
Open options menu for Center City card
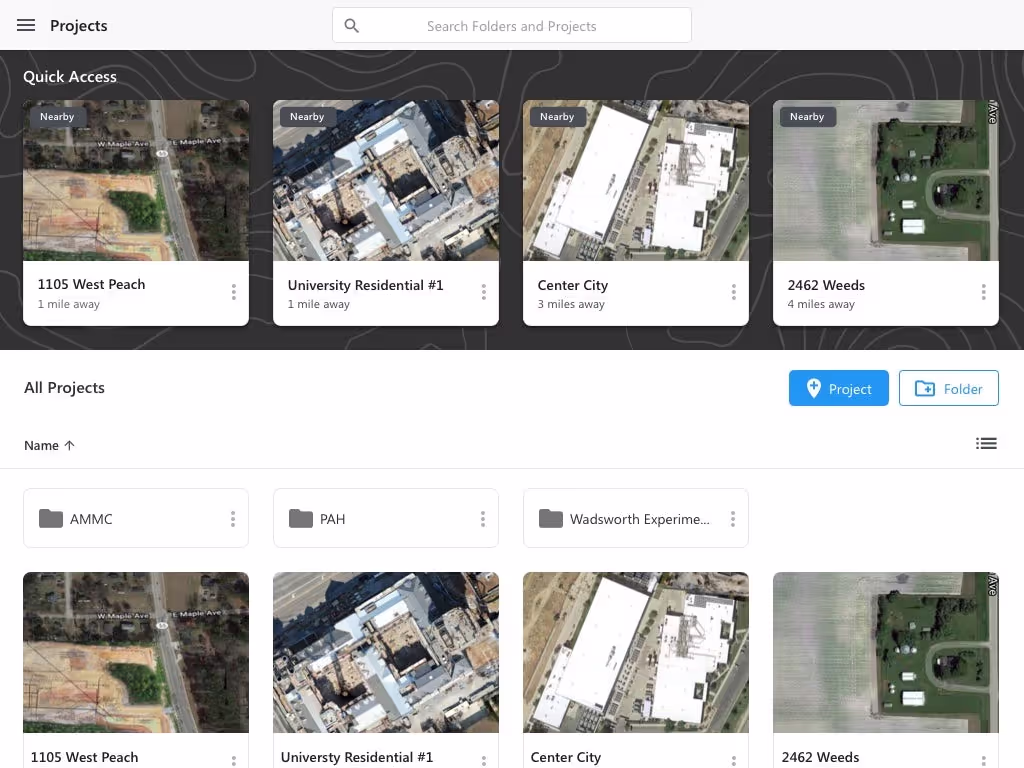tap(734, 293)
